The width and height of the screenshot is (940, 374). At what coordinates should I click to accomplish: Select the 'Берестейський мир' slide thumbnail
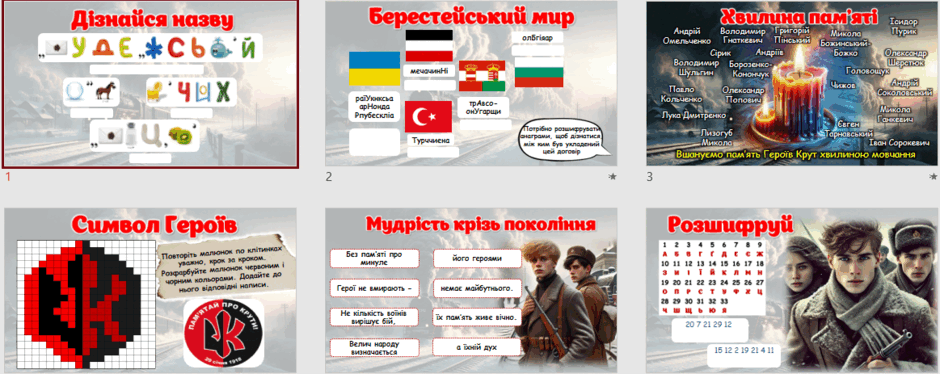pyautogui.click(x=471, y=84)
